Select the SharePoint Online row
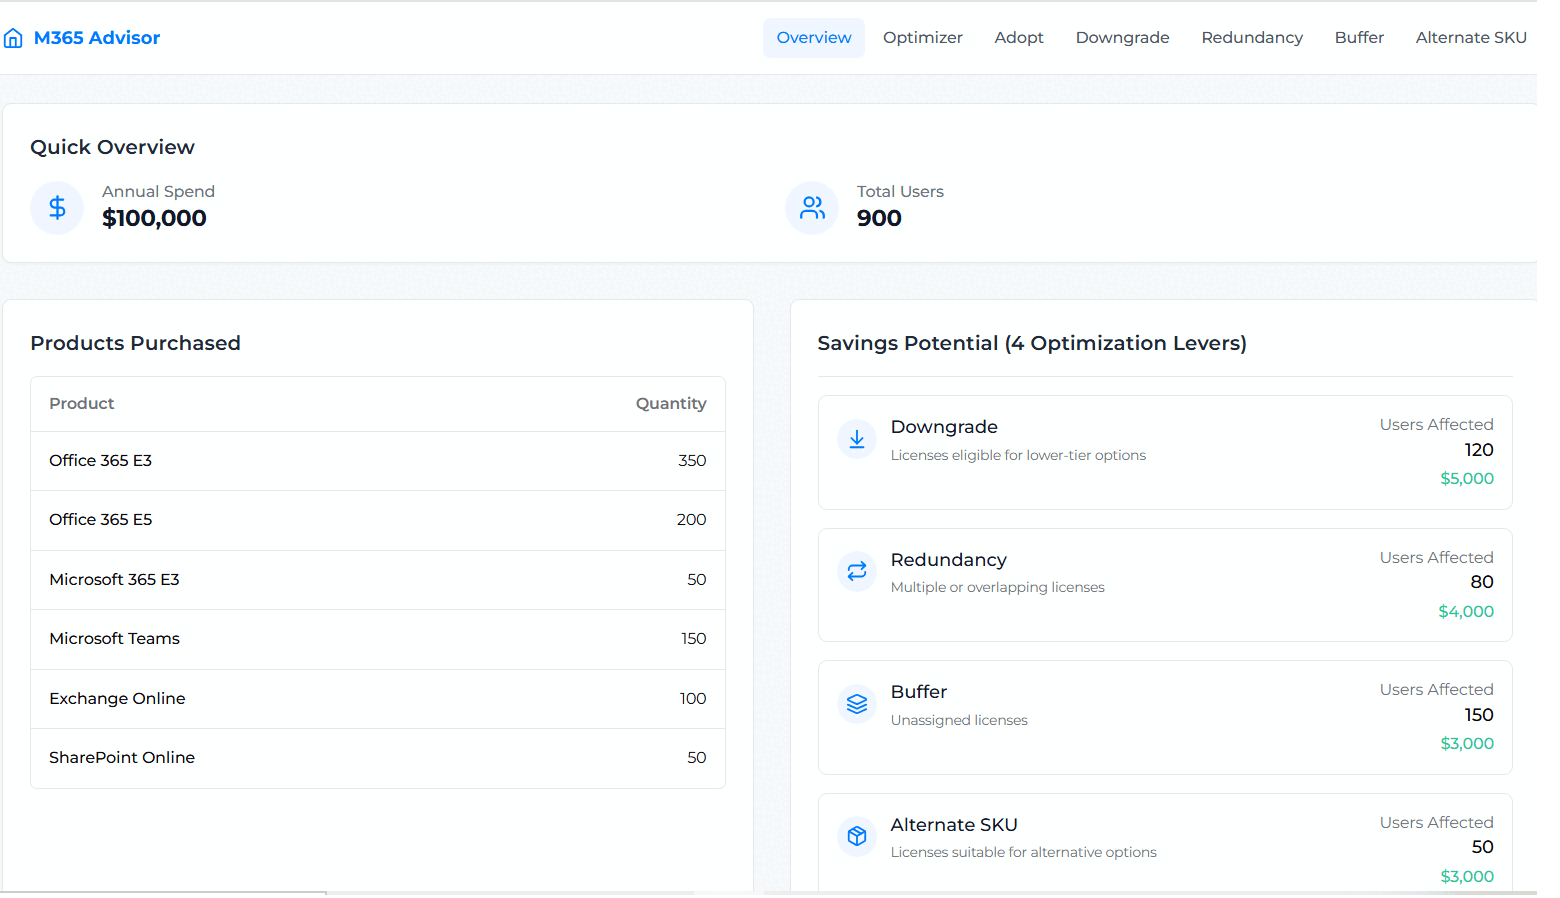 (x=378, y=758)
